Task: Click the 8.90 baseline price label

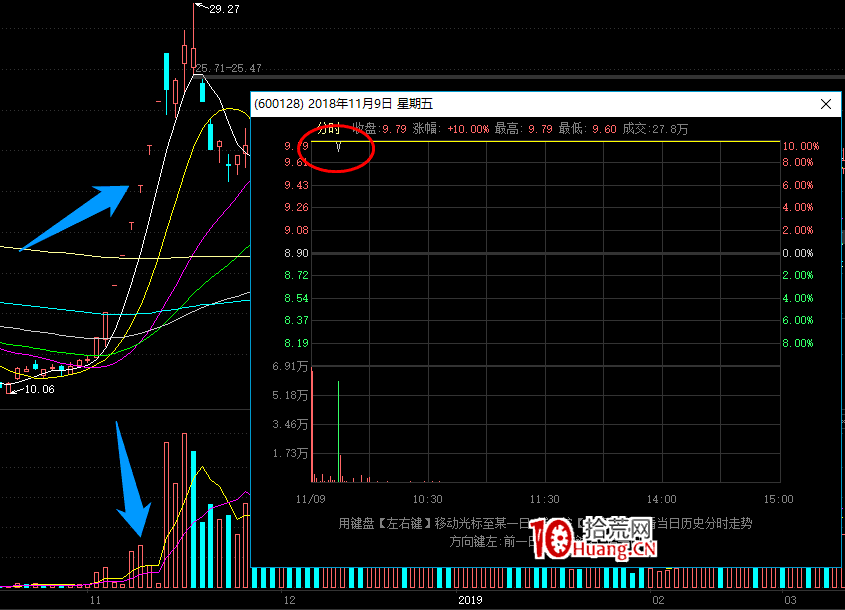Action: (x=295, y=254)
